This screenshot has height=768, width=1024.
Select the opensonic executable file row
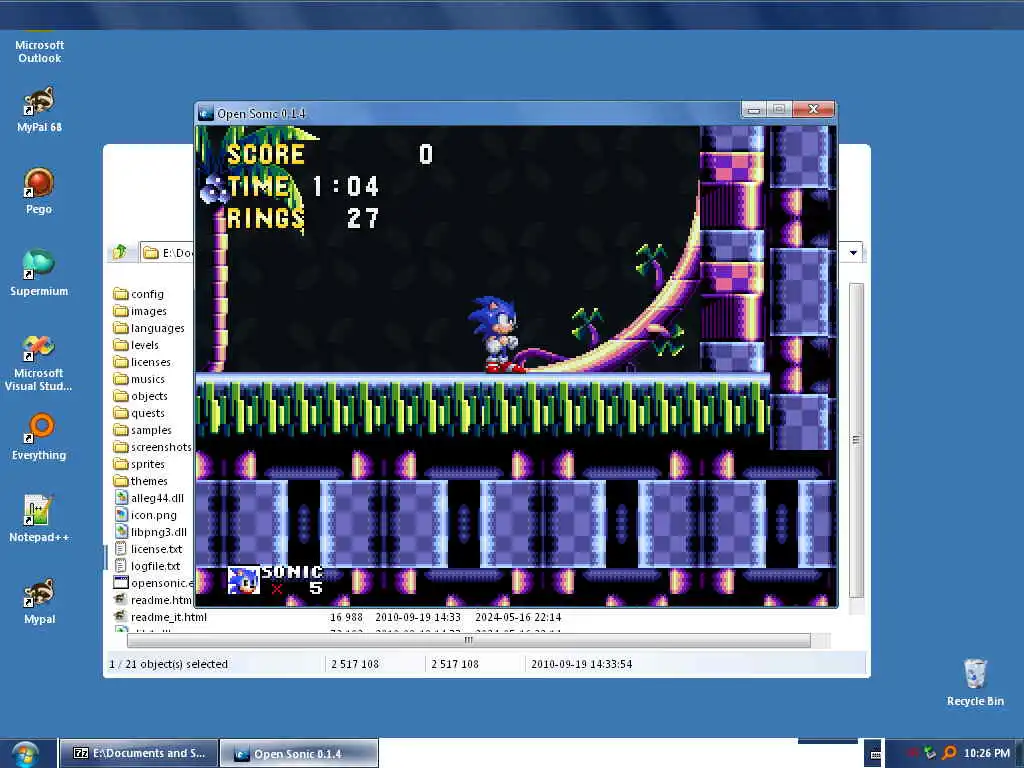[x=153, y=583]
